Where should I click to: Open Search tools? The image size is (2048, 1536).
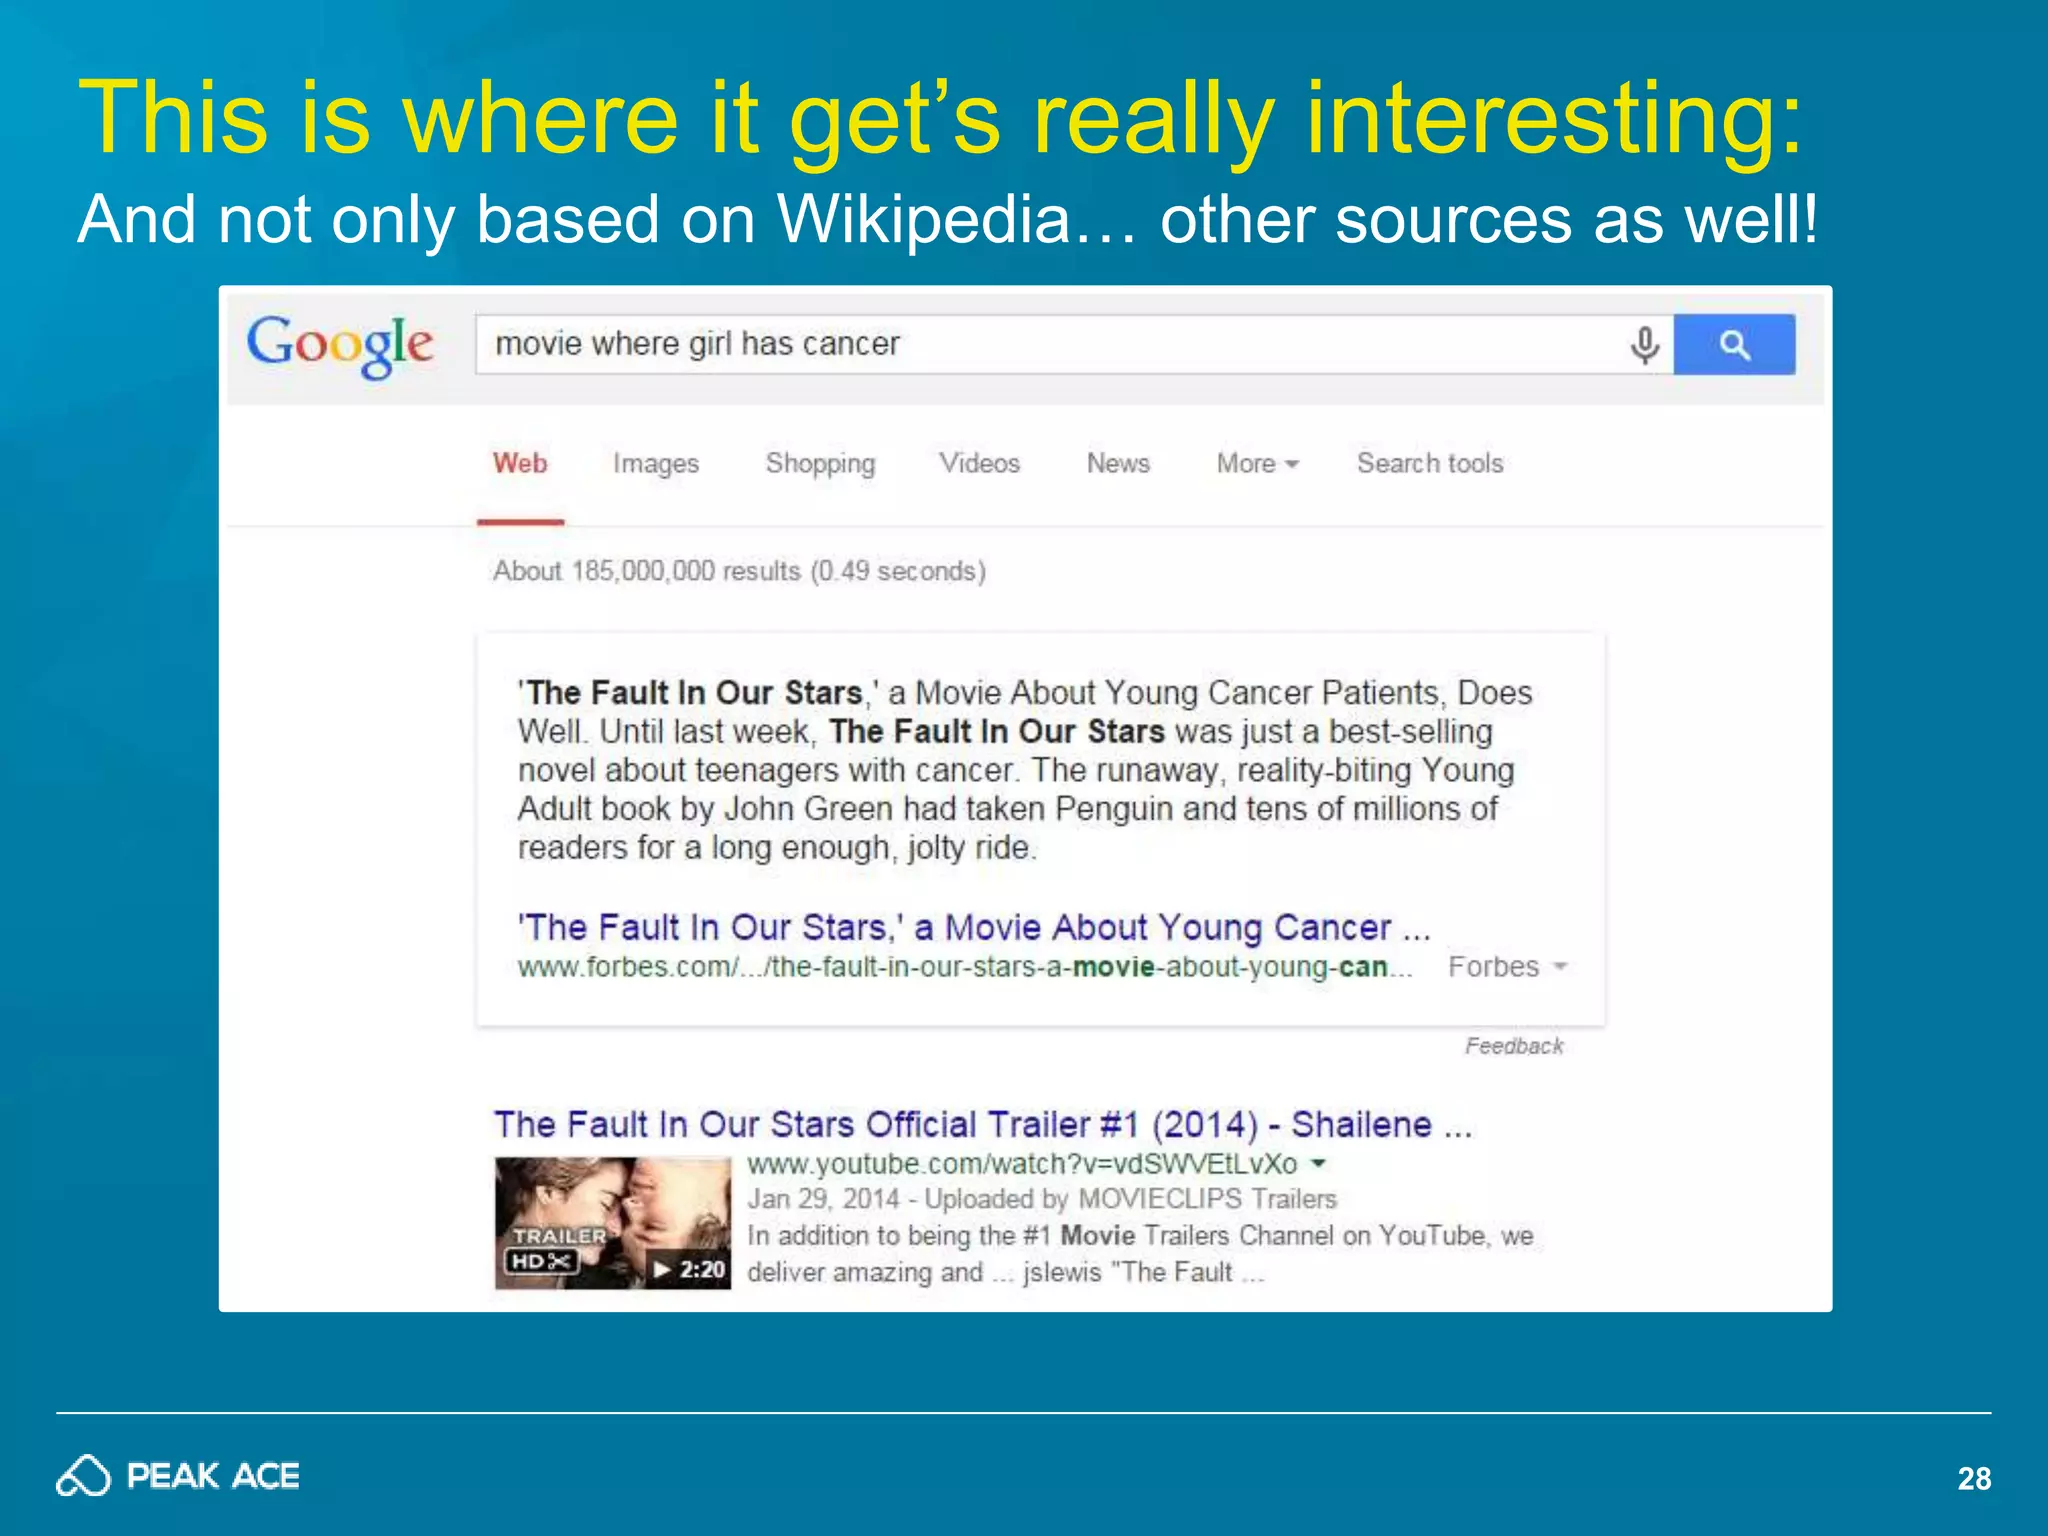coord(1430,463)
